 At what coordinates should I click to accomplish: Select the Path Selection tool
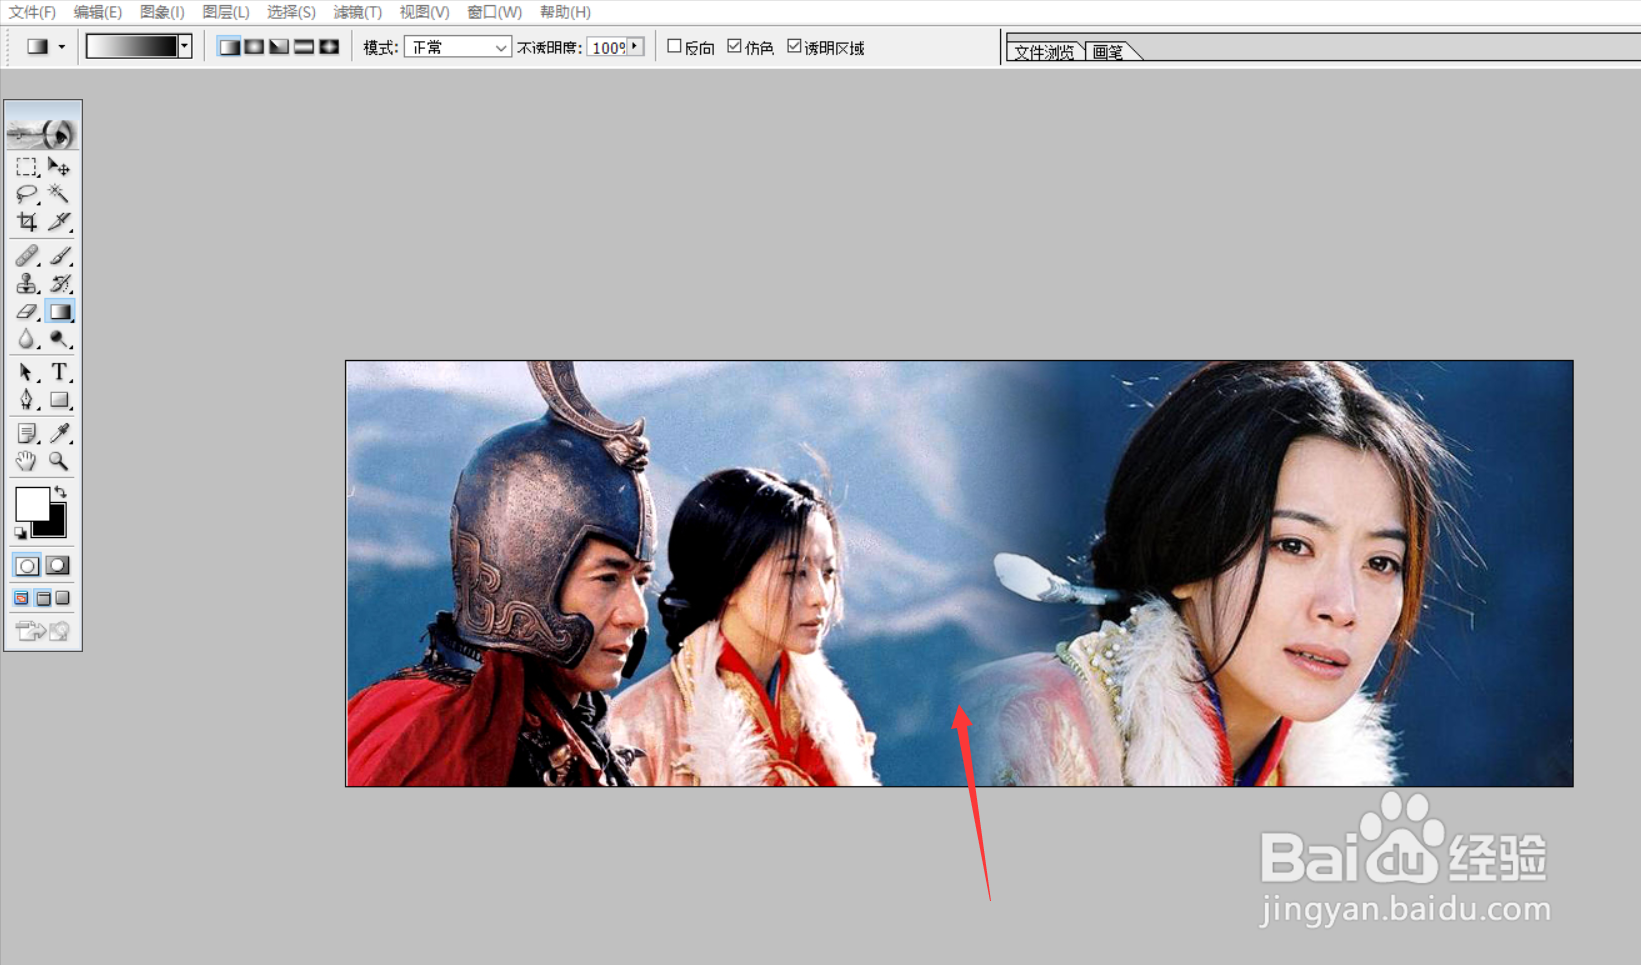point(27,373)
